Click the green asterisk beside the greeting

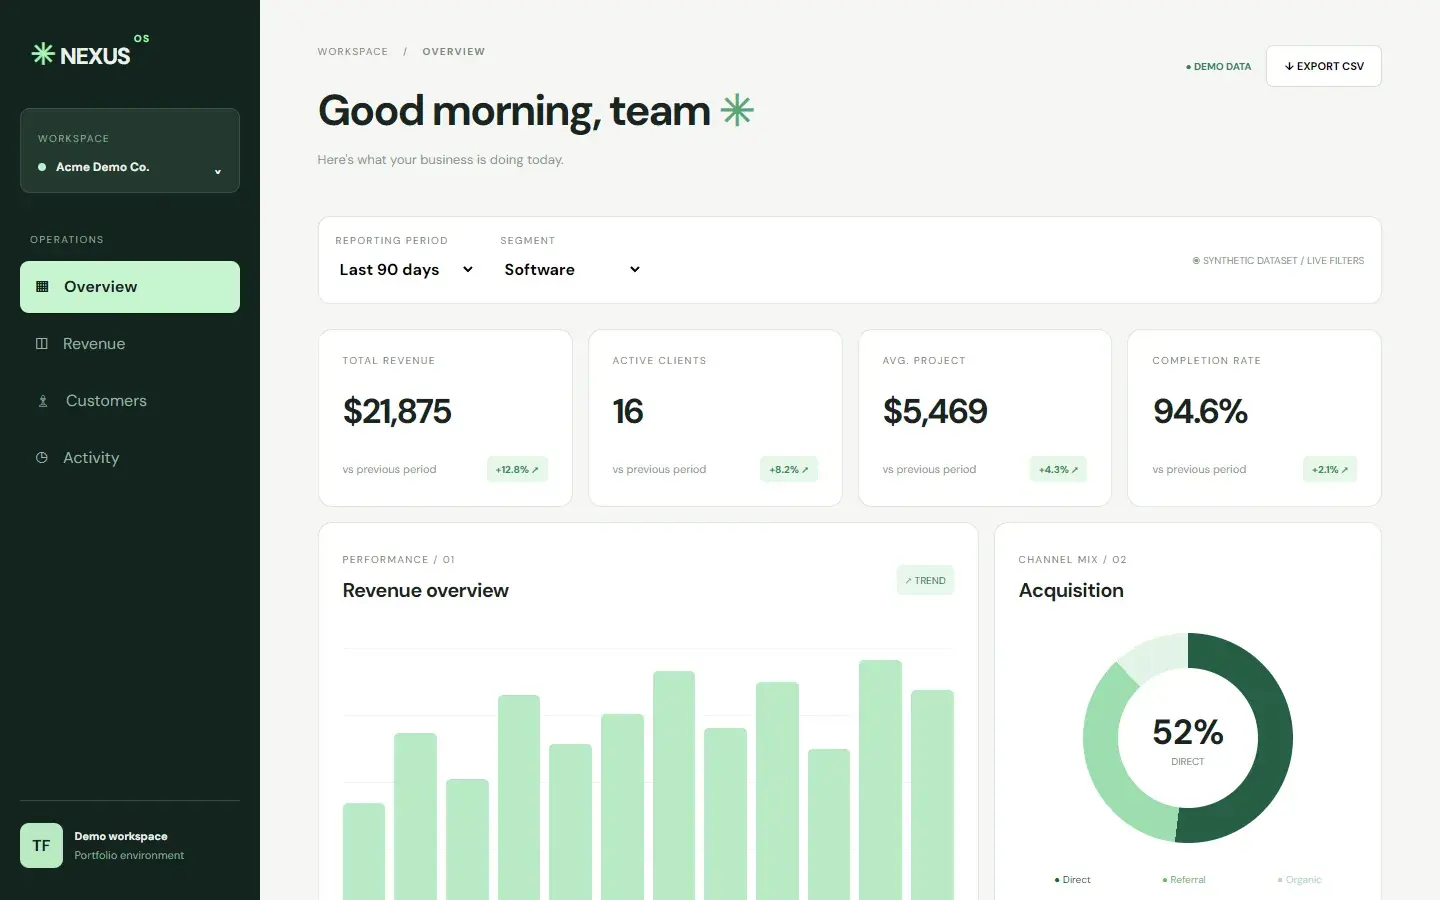pyautogui.click(x=737, y=110)
